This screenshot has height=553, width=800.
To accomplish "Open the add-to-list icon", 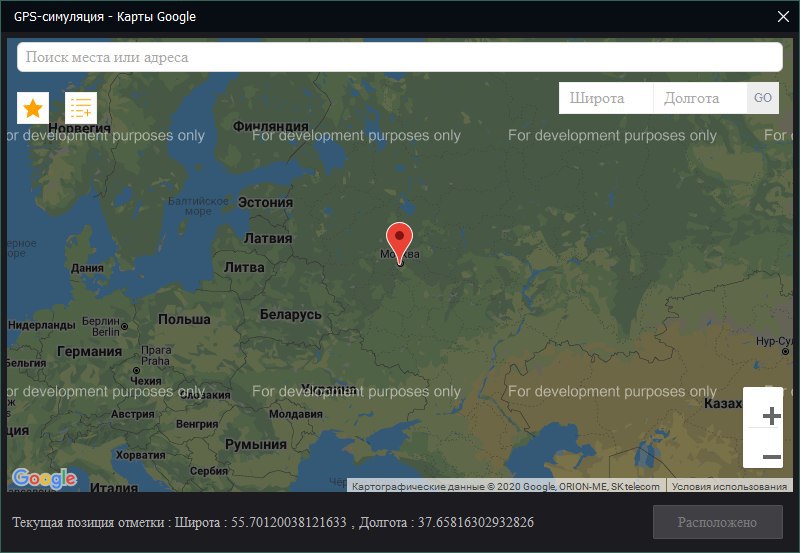I will coord(81,108).
